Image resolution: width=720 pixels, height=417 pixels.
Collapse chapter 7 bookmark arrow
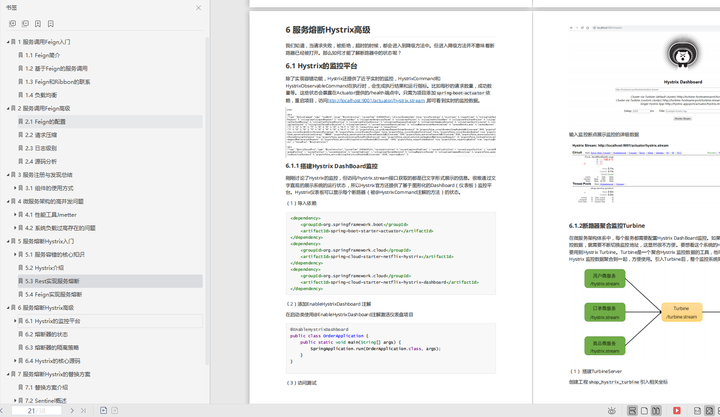click(x=8, y=374)
